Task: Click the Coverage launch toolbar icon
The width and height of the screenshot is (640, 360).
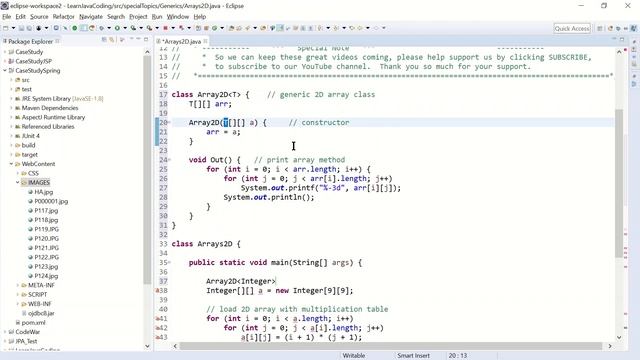Action: pos(133,28)
